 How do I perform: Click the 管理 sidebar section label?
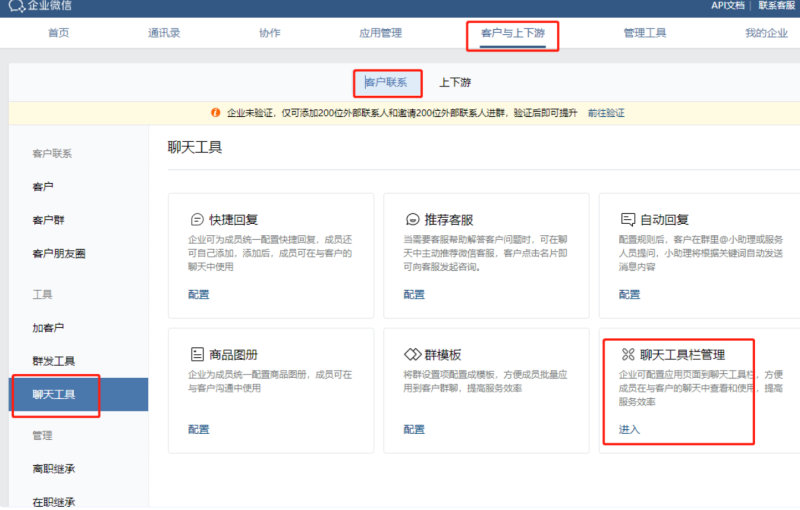(x=42, y=436)
